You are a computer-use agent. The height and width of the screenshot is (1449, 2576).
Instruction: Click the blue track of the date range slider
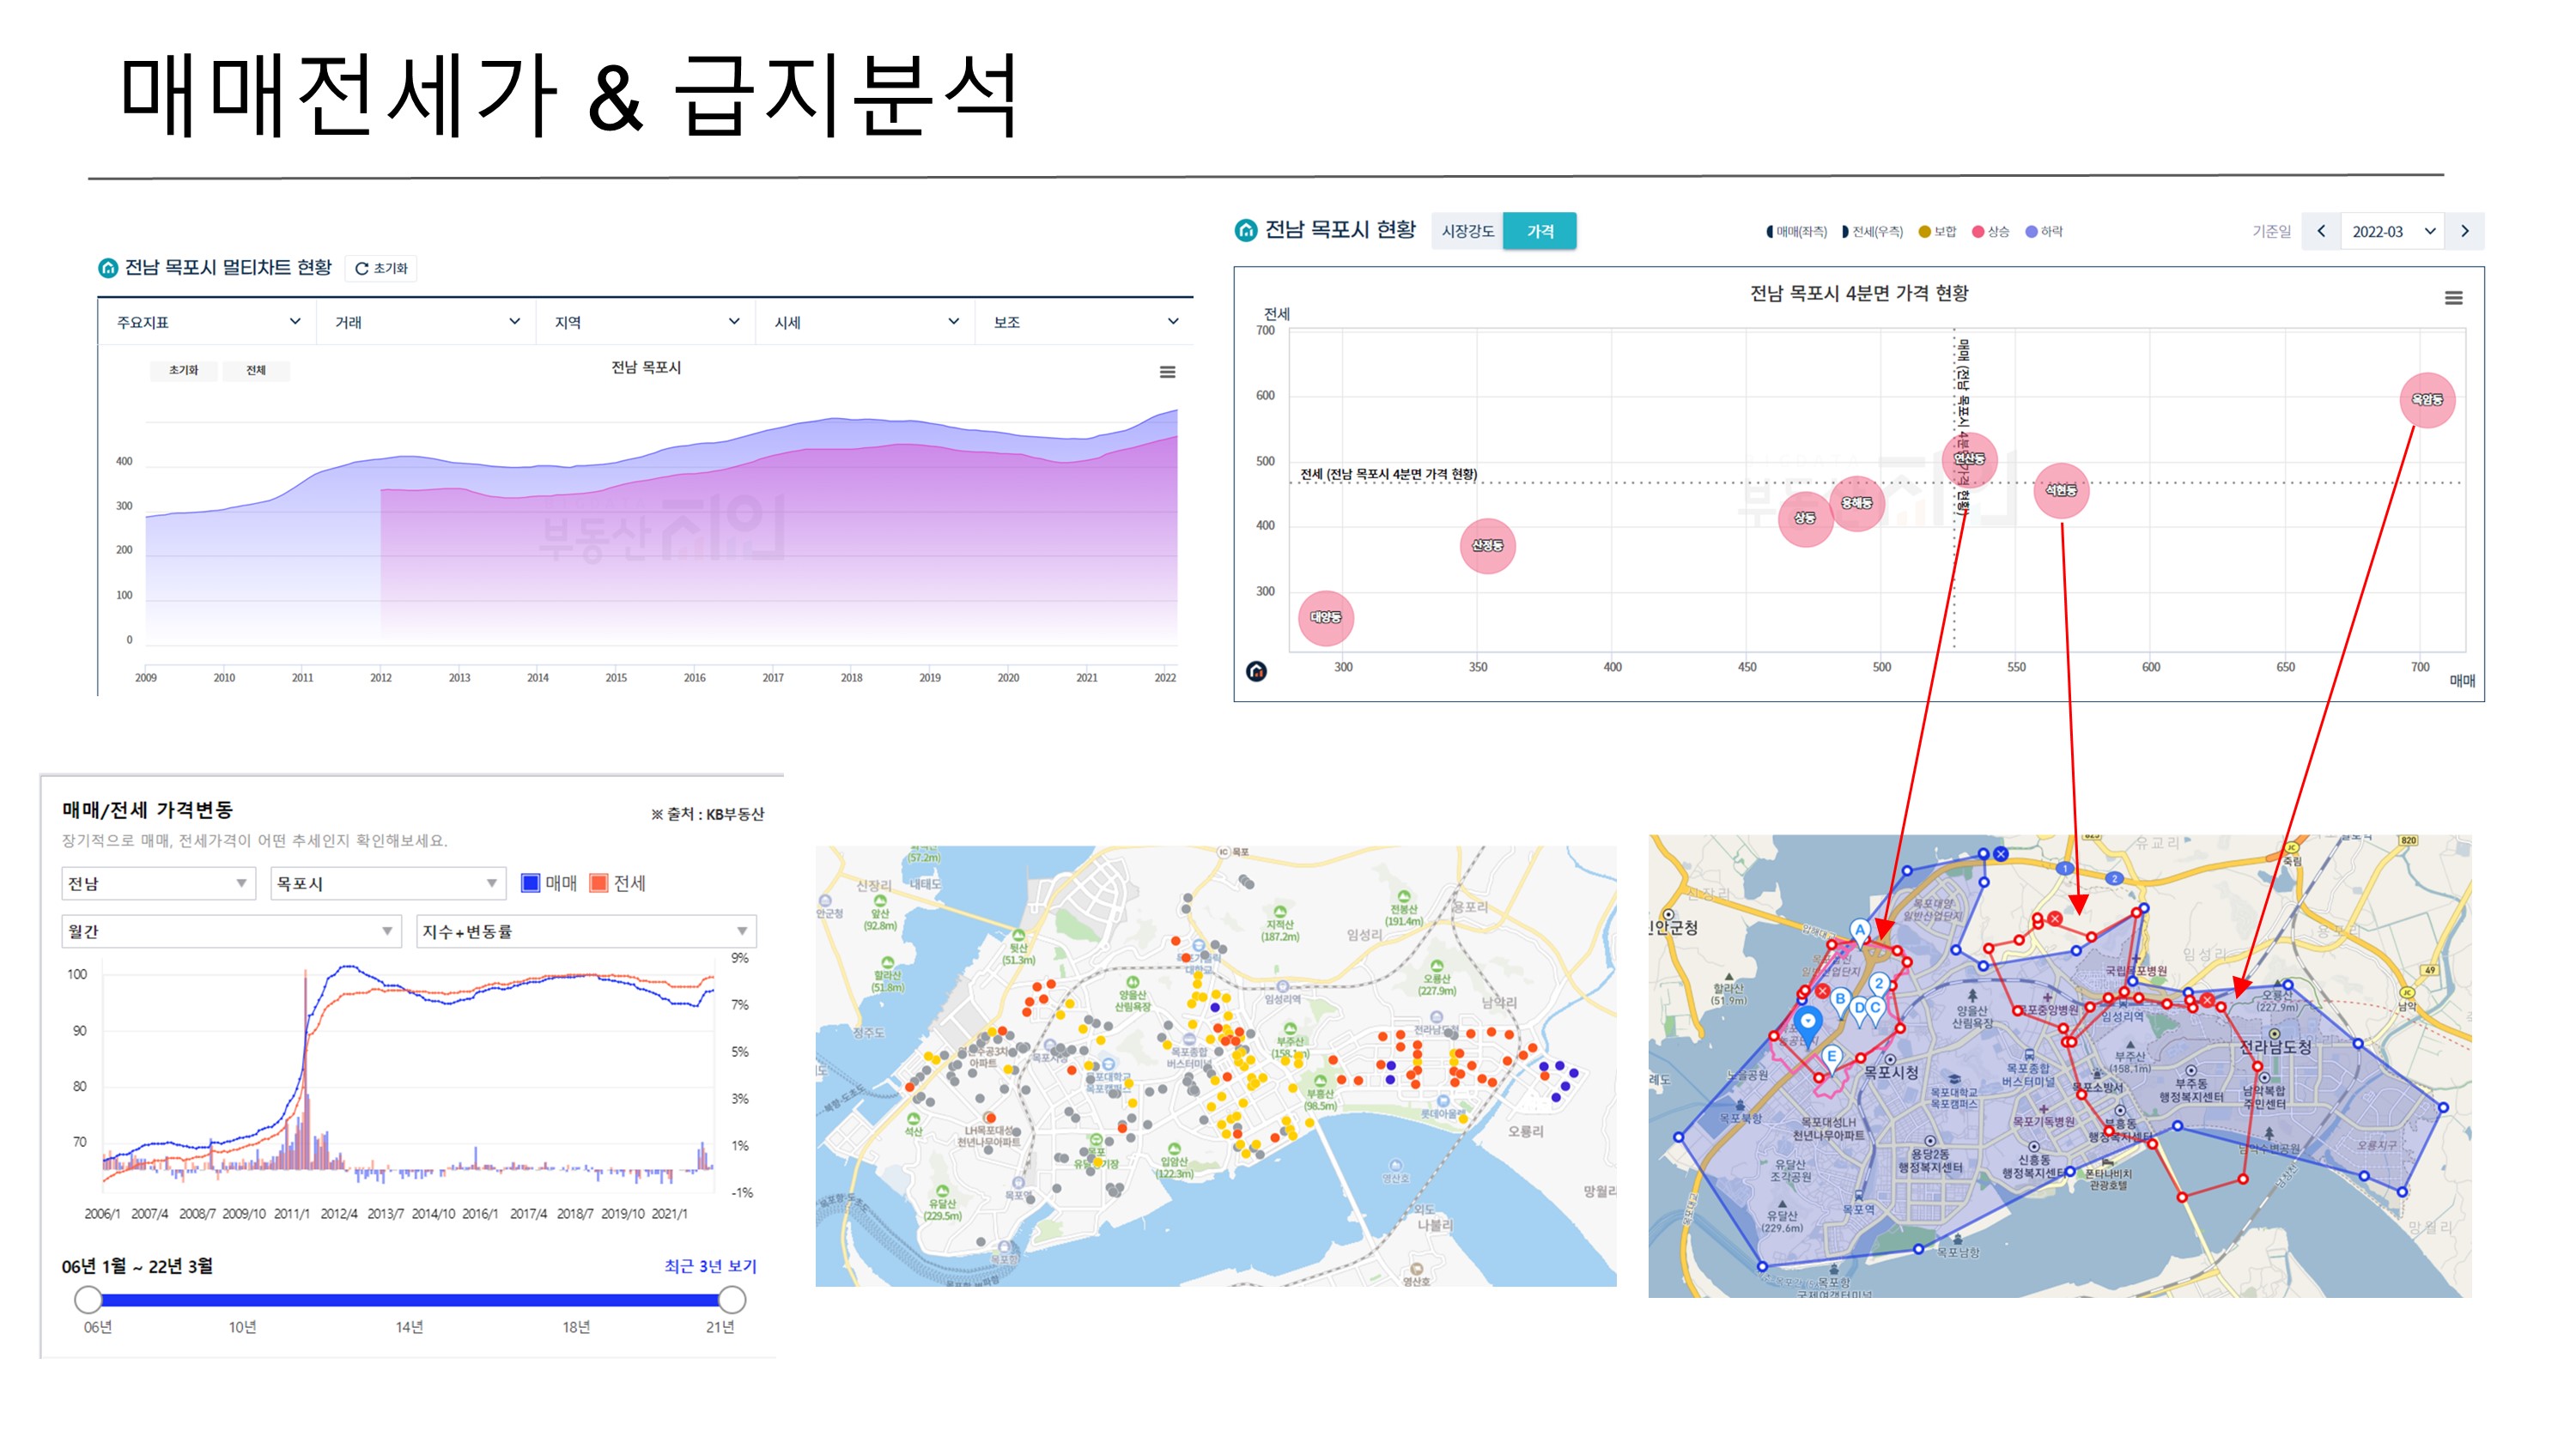(x=410, y=1299)
